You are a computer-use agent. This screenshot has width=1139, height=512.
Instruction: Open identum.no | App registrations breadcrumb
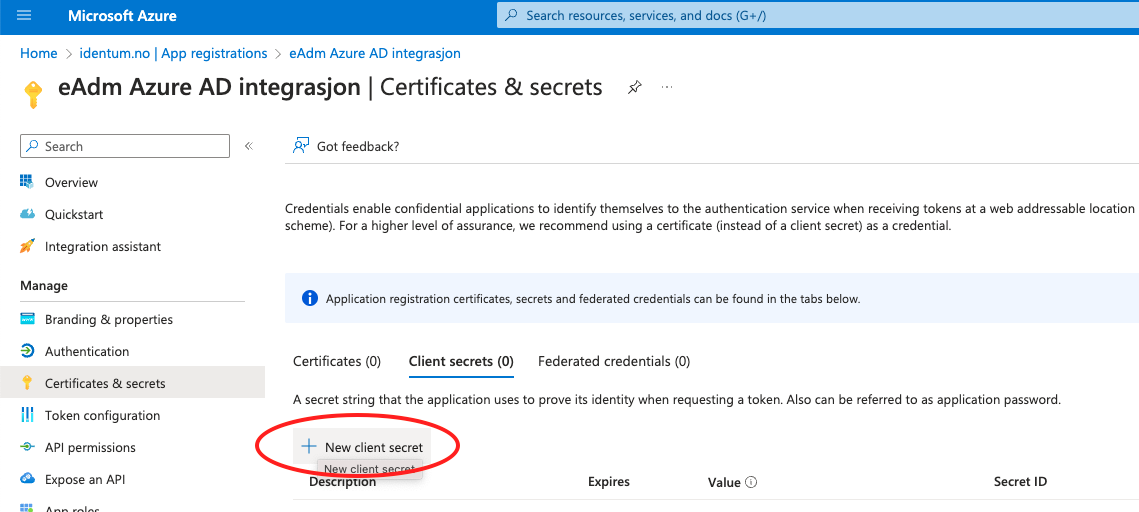tap(173, 53)
